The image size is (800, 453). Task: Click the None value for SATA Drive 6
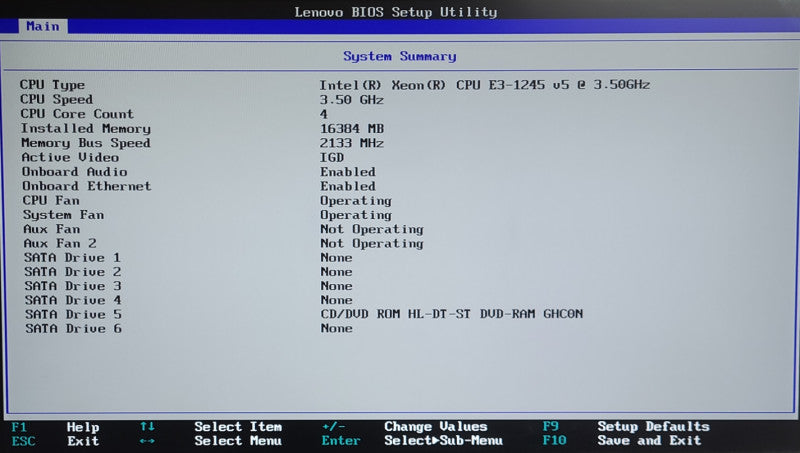pyautogui.click(x=336, y=328)
